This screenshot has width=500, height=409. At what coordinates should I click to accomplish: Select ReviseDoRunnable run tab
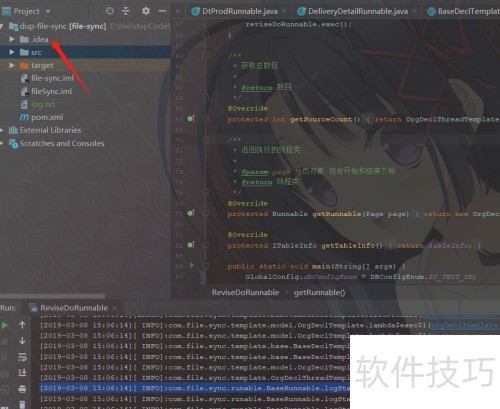coord(74,308)
